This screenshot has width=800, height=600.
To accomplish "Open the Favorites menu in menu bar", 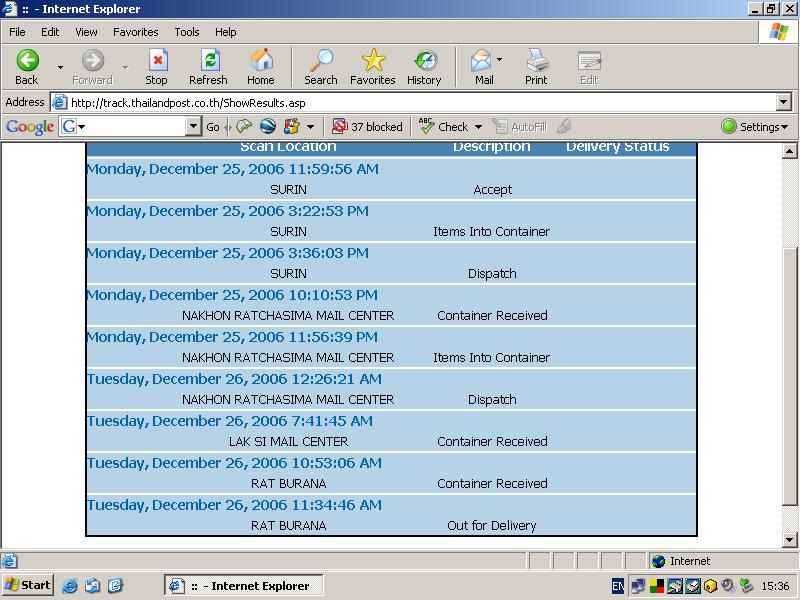I will click(135, 32).
